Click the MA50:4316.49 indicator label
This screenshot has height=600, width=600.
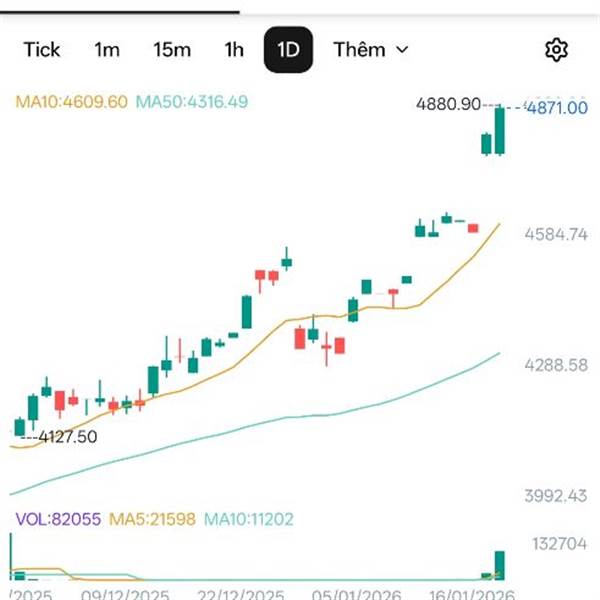tap(192, 101)
